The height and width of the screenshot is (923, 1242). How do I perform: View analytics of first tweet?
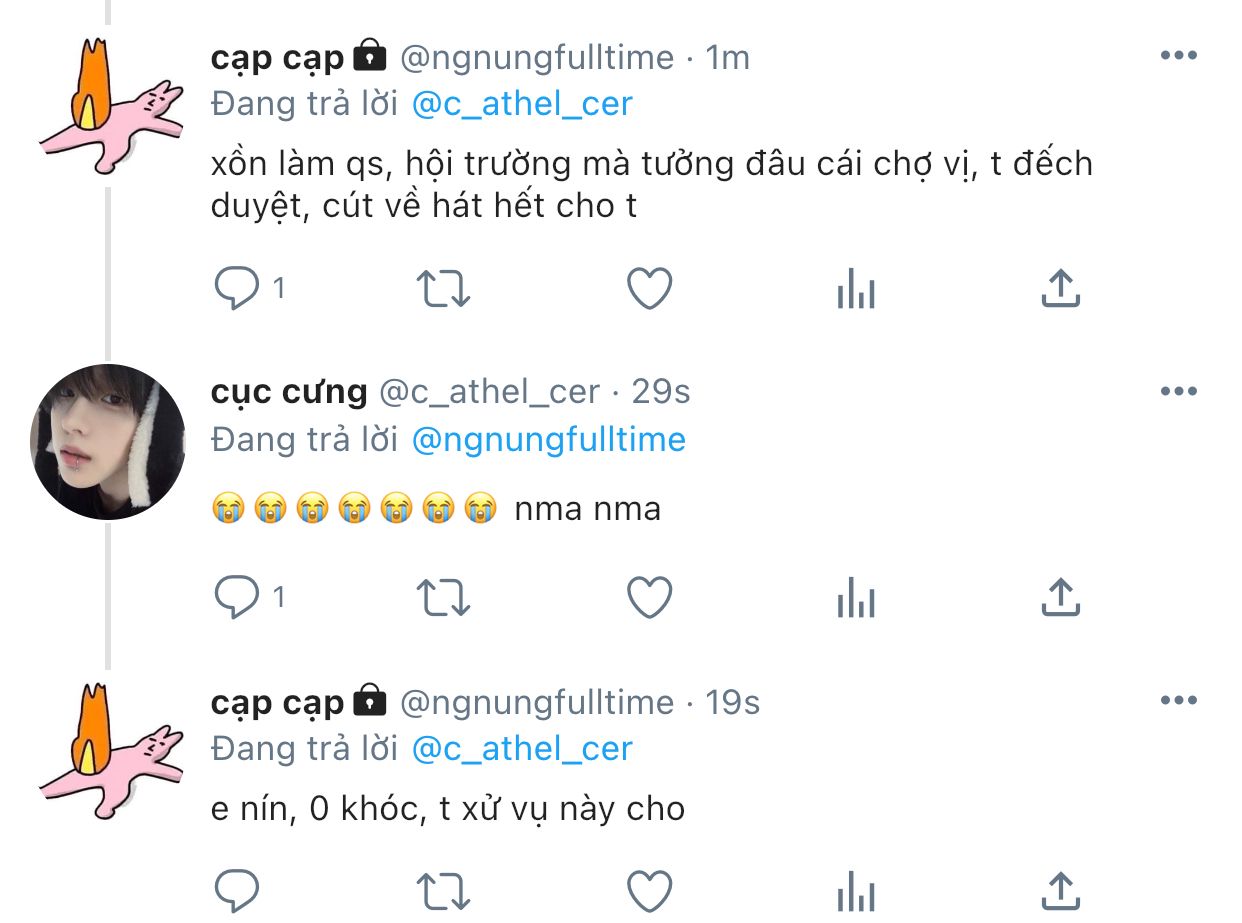[x=855, y=291]
